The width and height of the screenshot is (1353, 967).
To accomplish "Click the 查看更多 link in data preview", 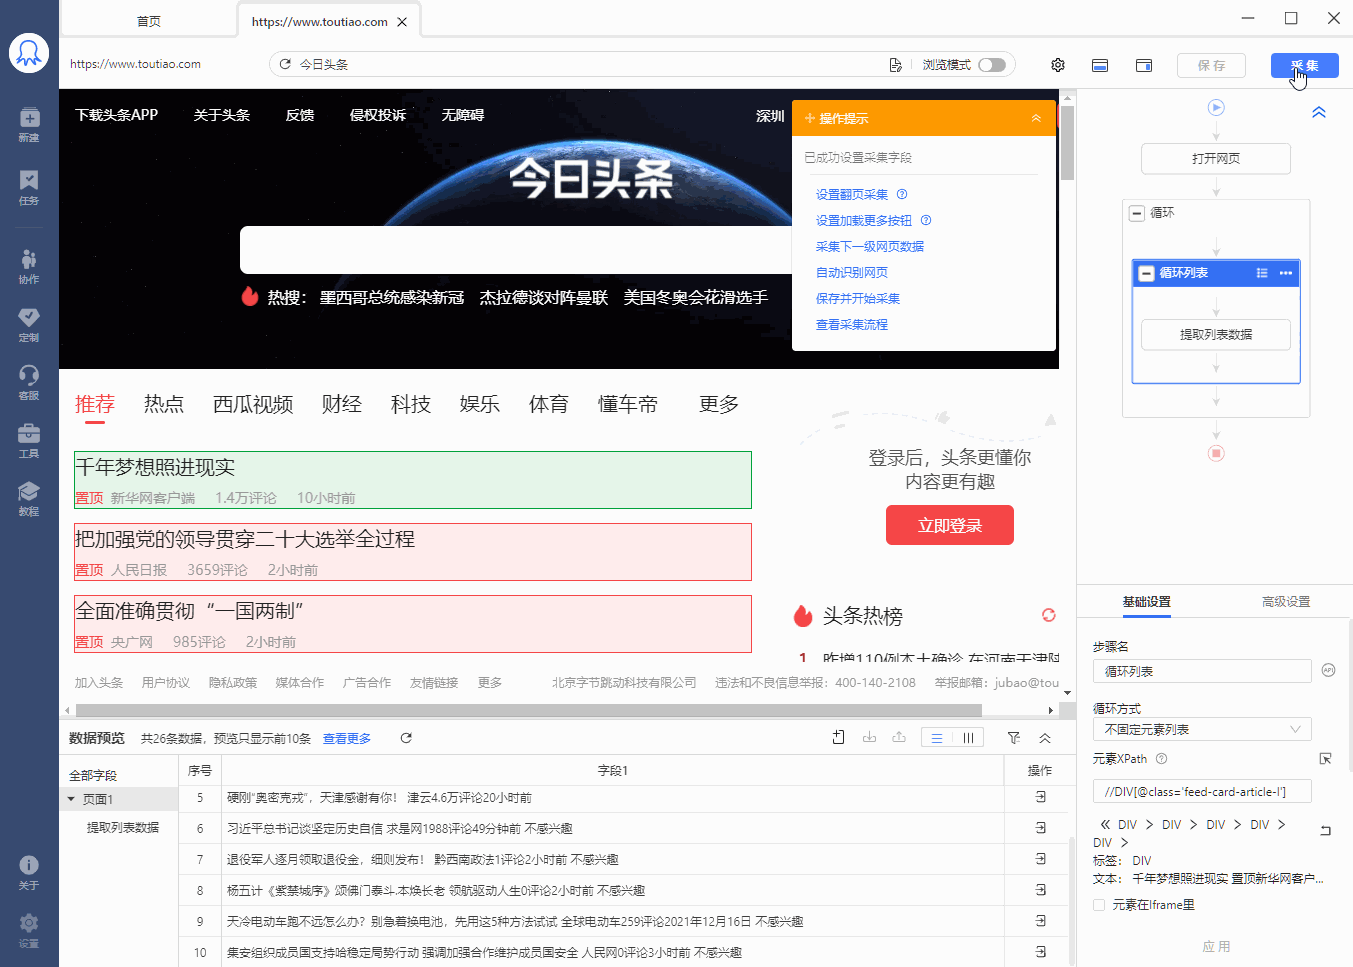I will click(347, 738).
